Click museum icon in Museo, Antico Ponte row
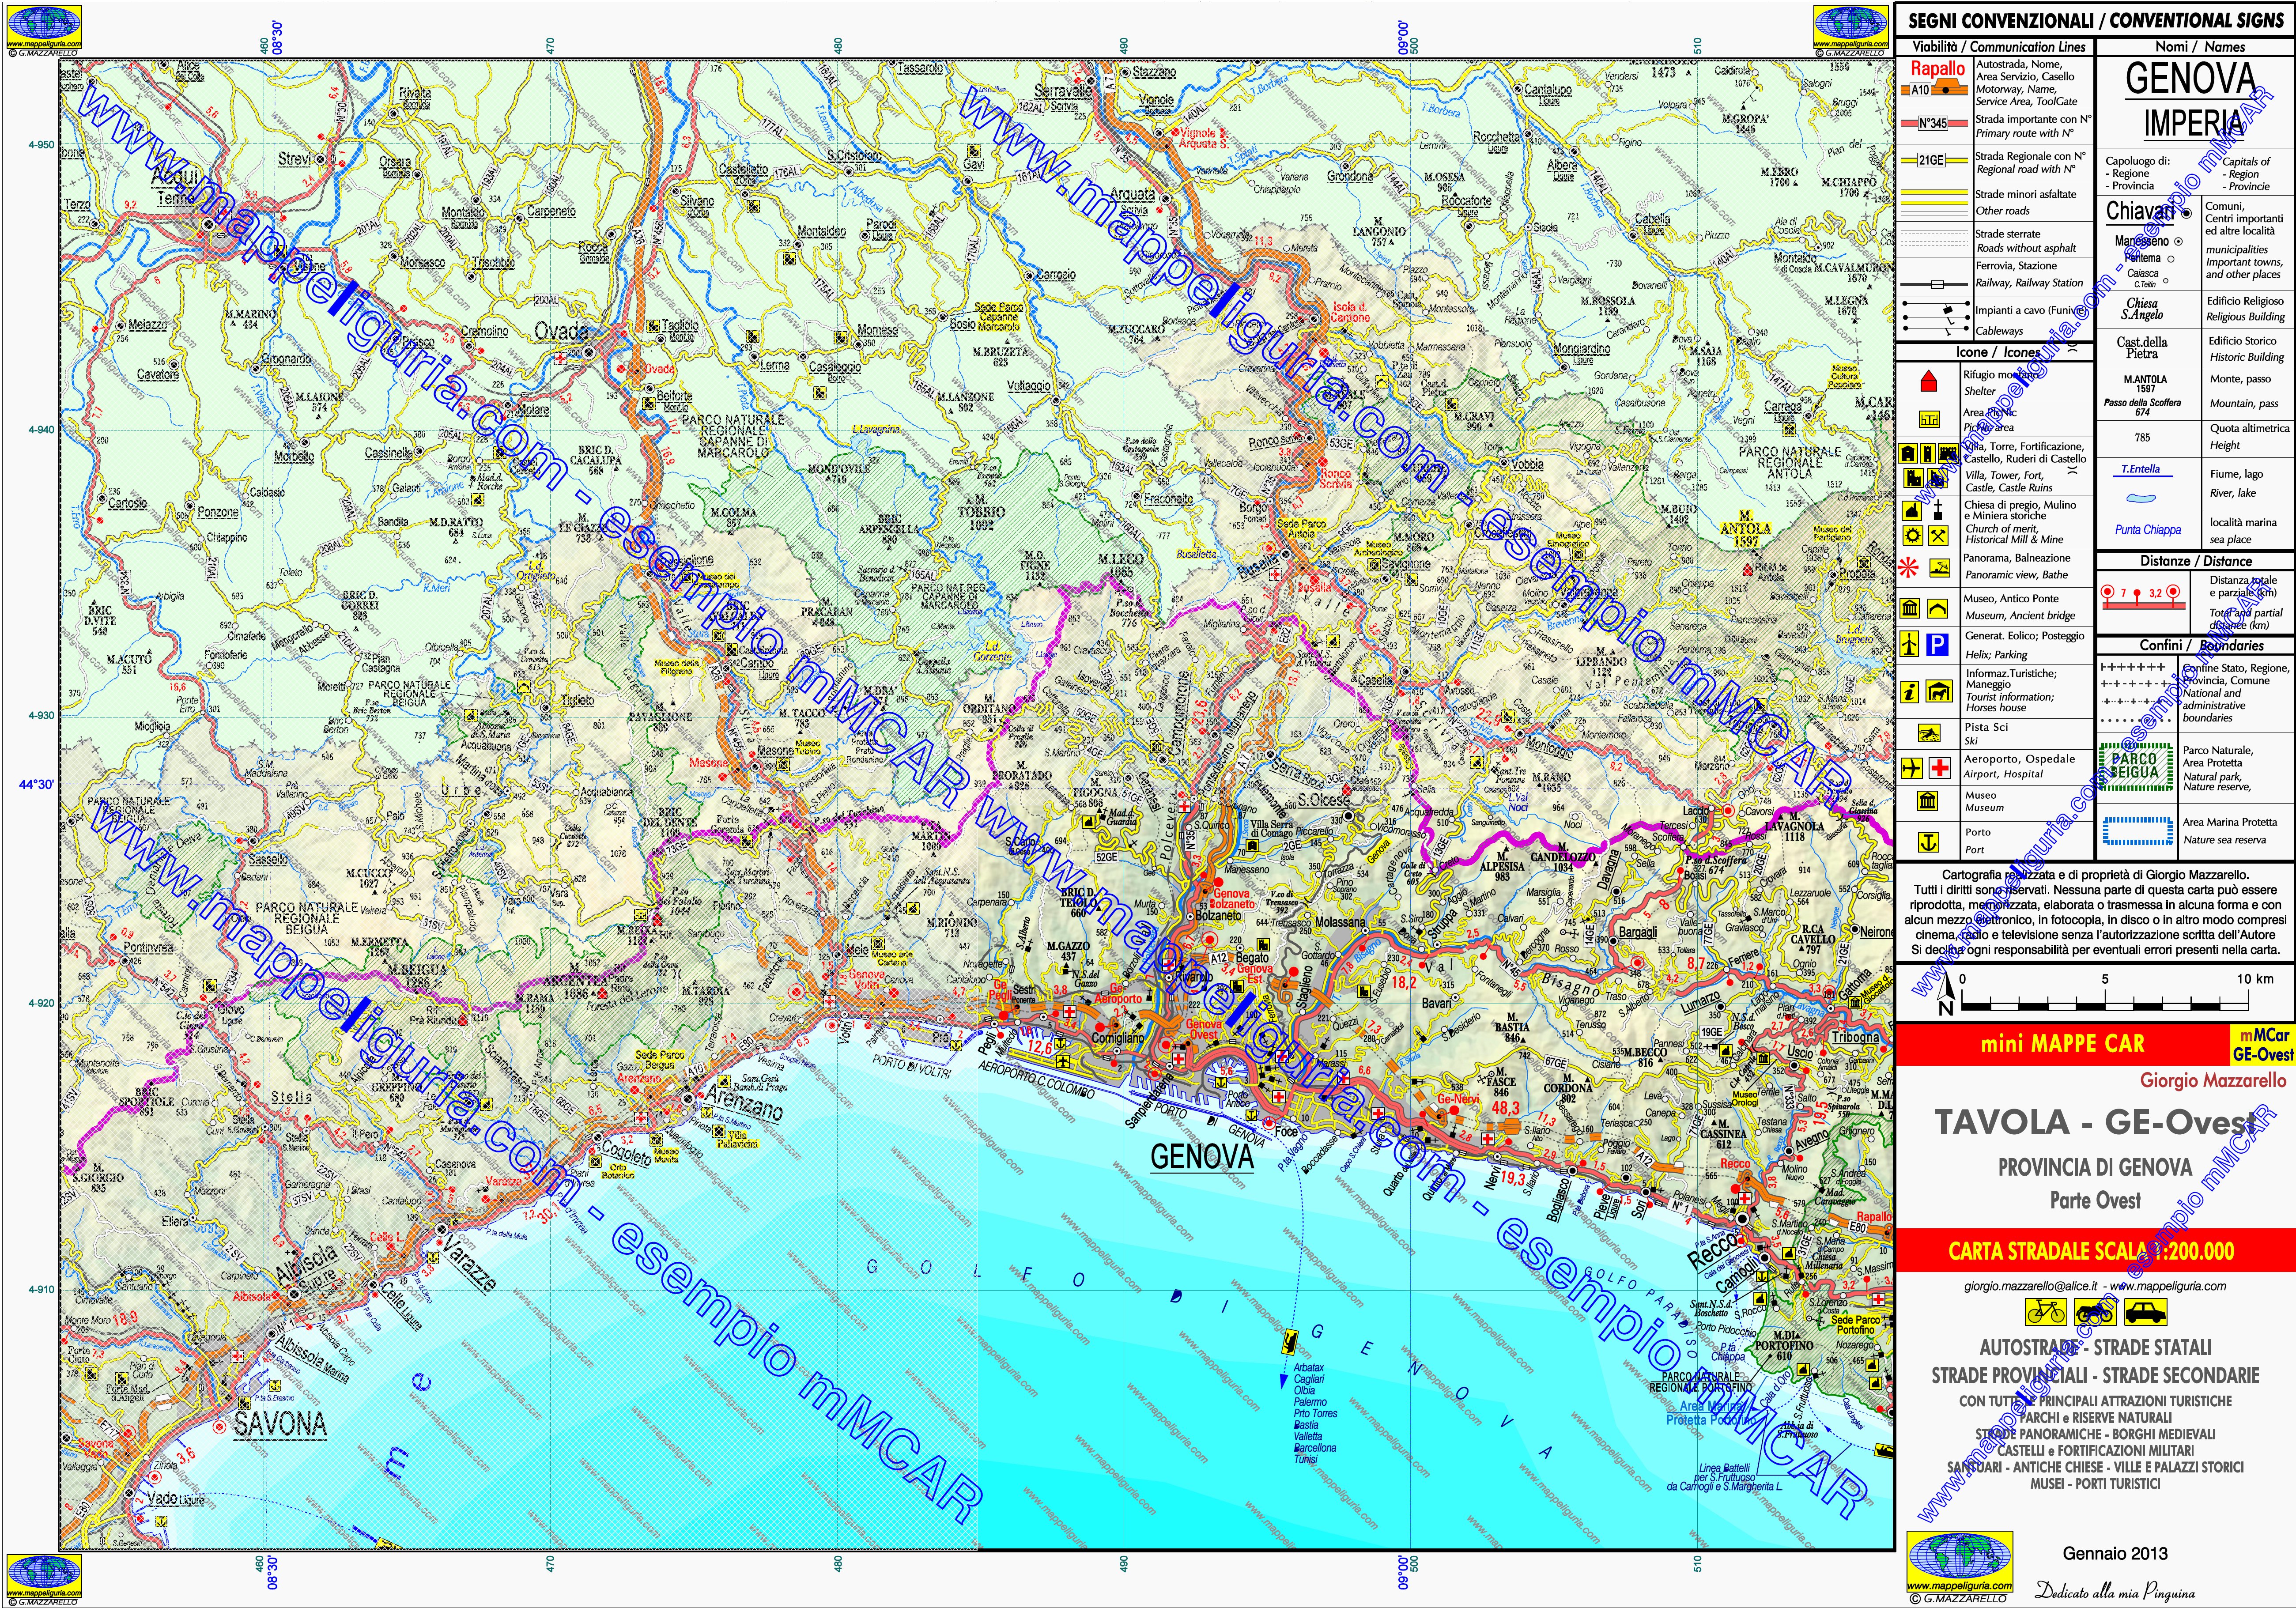The image size is (2296, 1608). 1909,609
